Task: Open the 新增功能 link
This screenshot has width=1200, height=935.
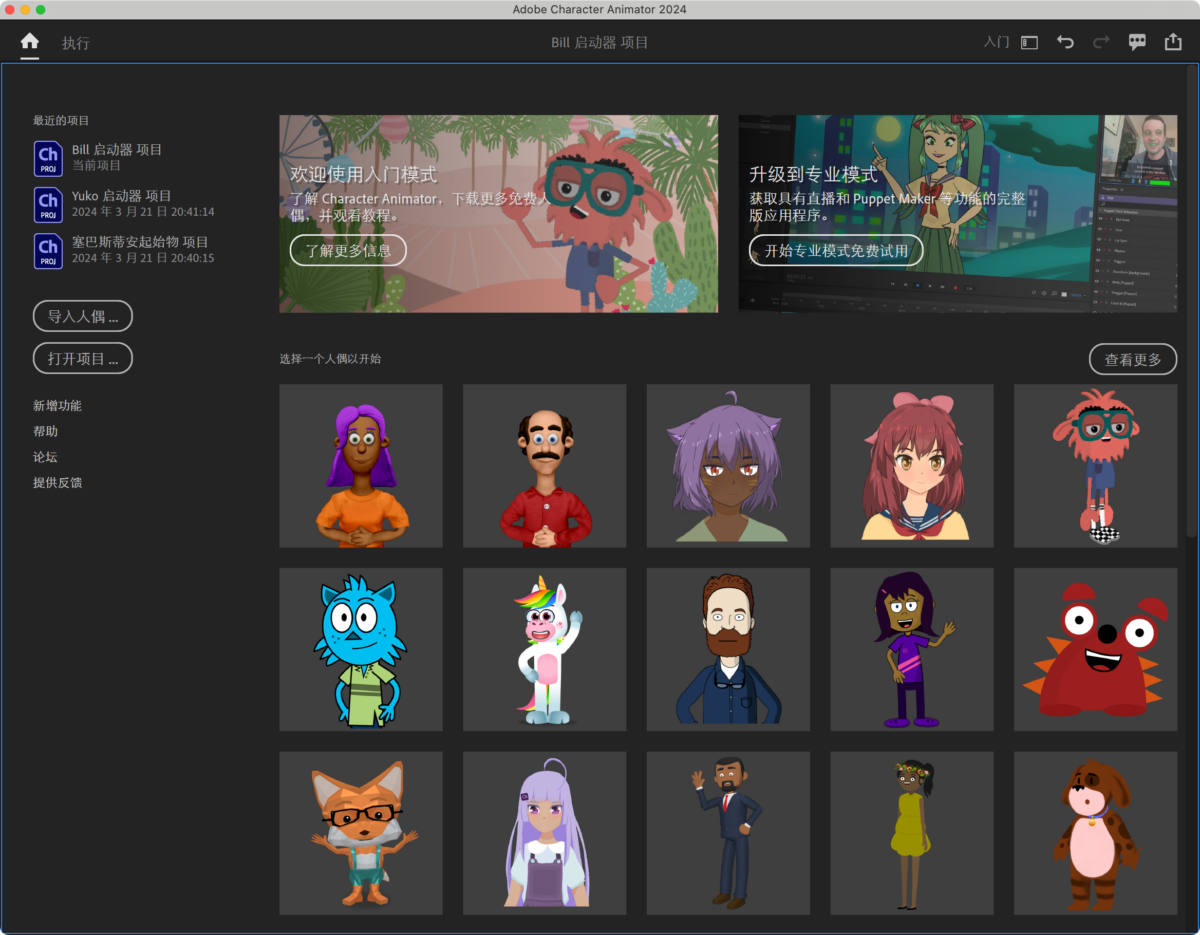Action: [x=57, y=406]
